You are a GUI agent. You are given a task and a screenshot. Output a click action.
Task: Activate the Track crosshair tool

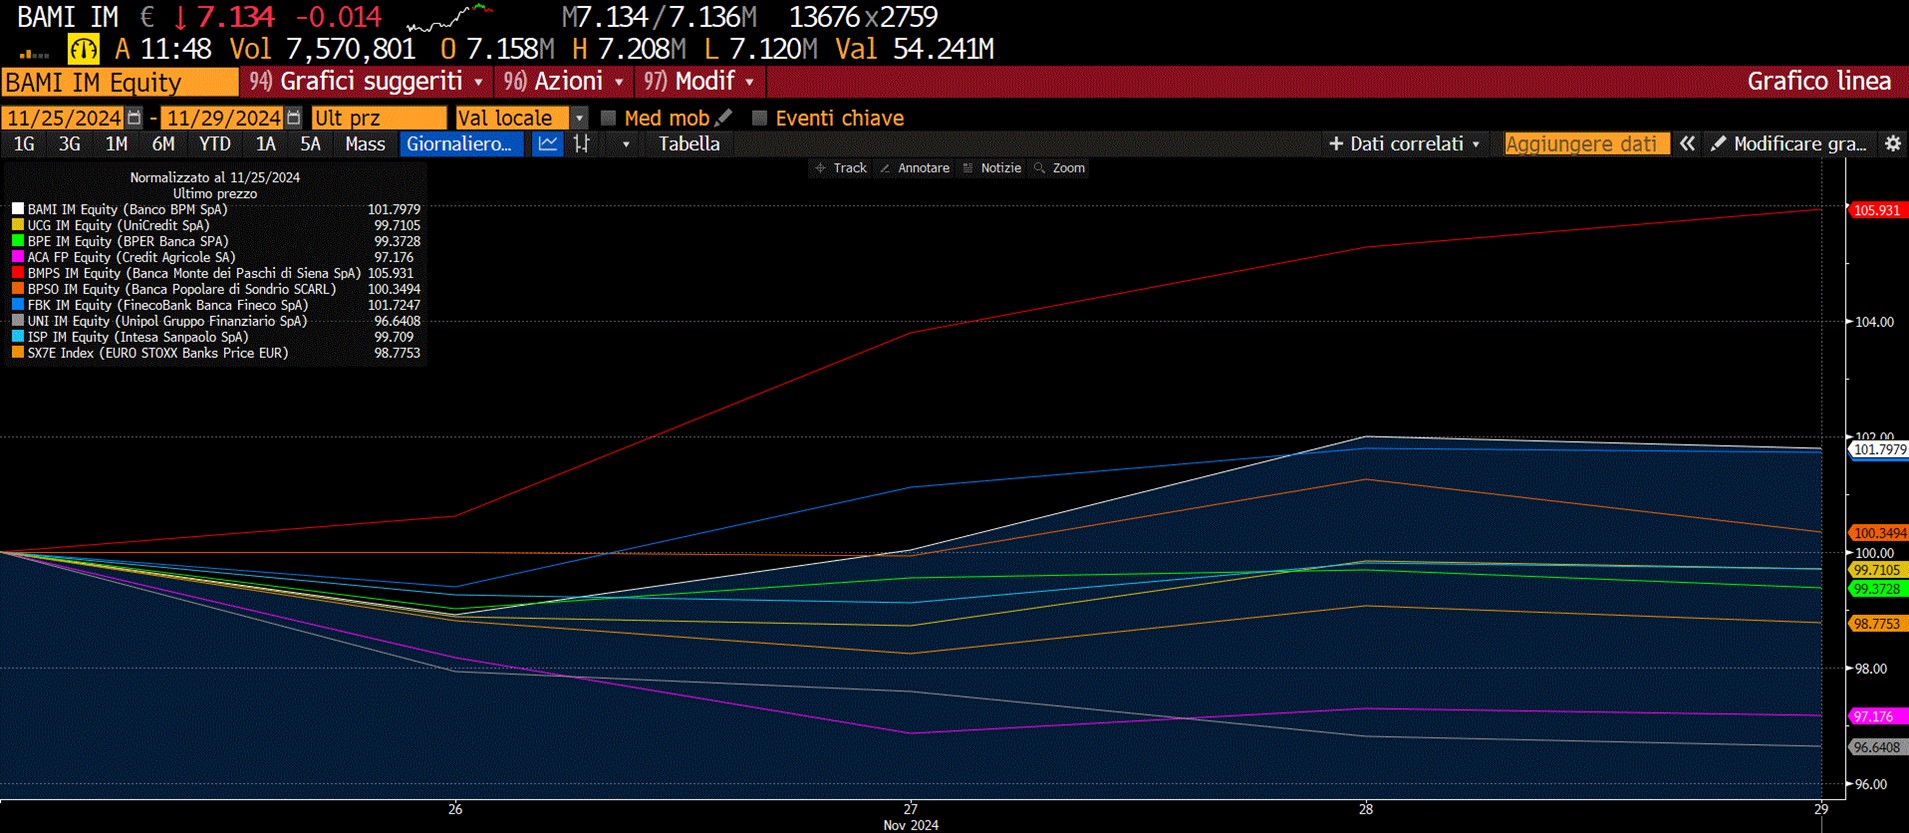(x=841, y=168)
